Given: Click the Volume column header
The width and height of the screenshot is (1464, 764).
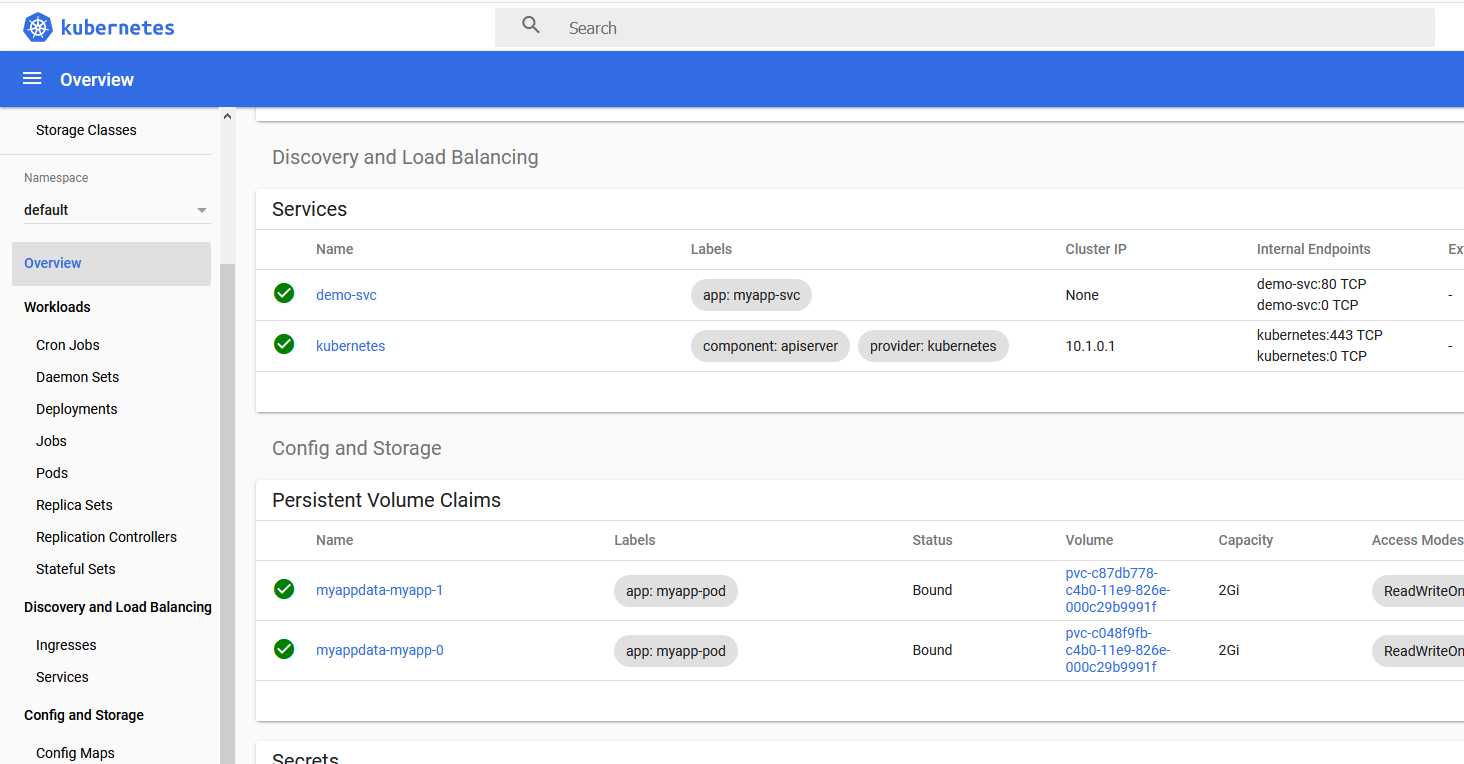Looking at the screenshot, I should tap(1089, 540).
